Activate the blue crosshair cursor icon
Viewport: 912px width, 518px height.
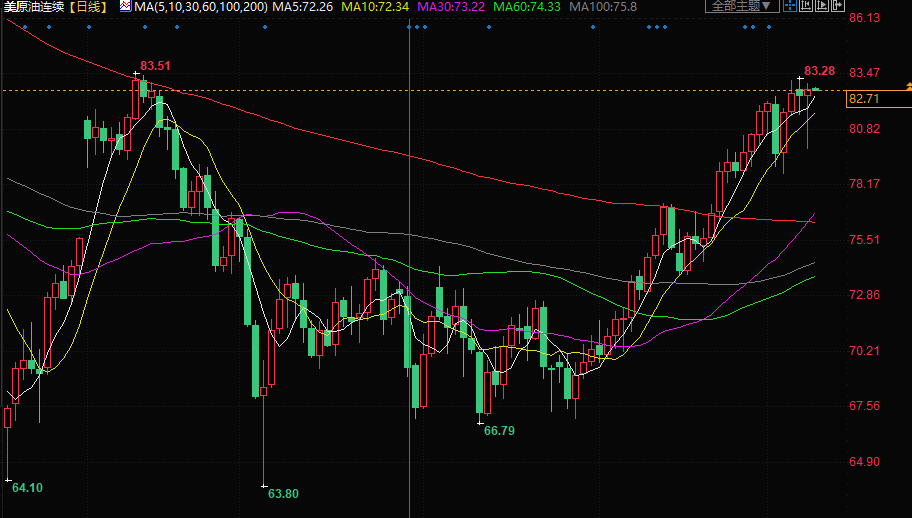pos(790,6)
